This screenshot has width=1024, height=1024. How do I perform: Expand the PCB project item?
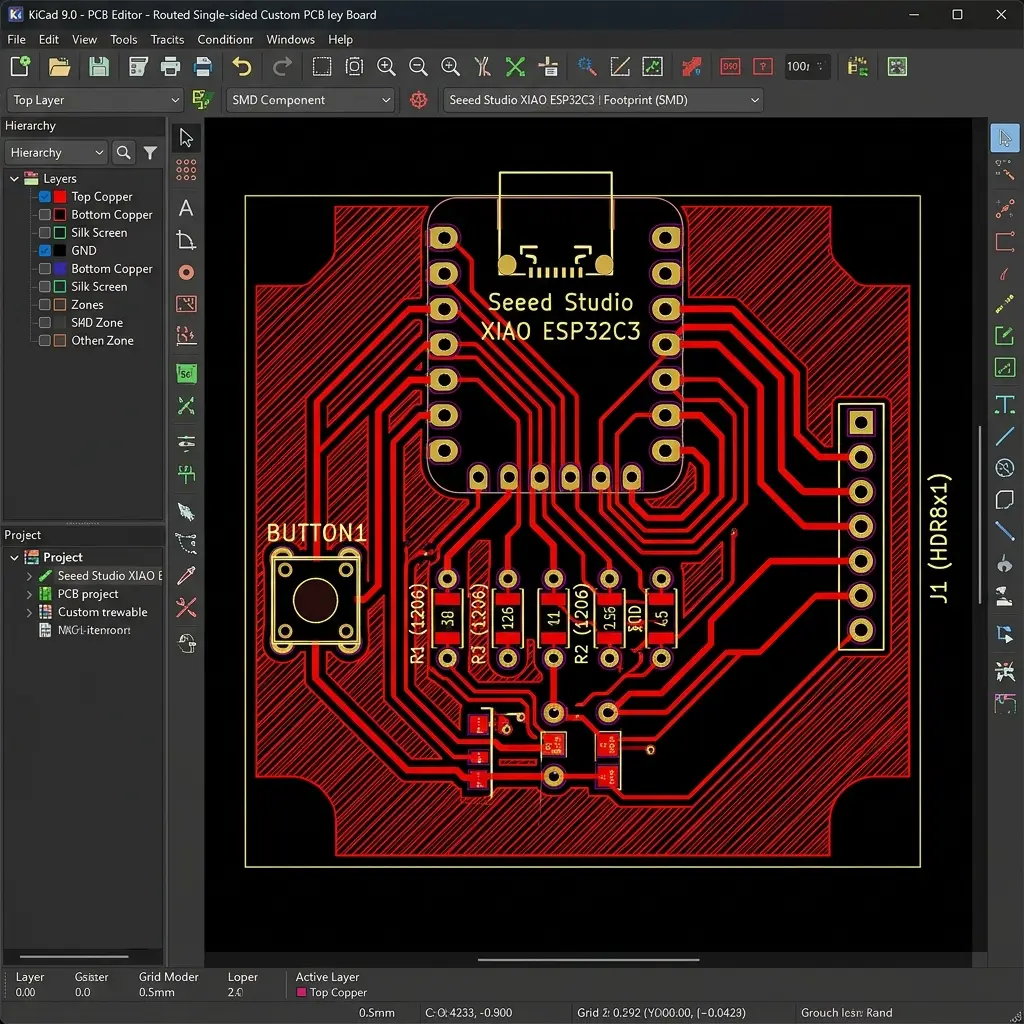(x=29, y=594)
